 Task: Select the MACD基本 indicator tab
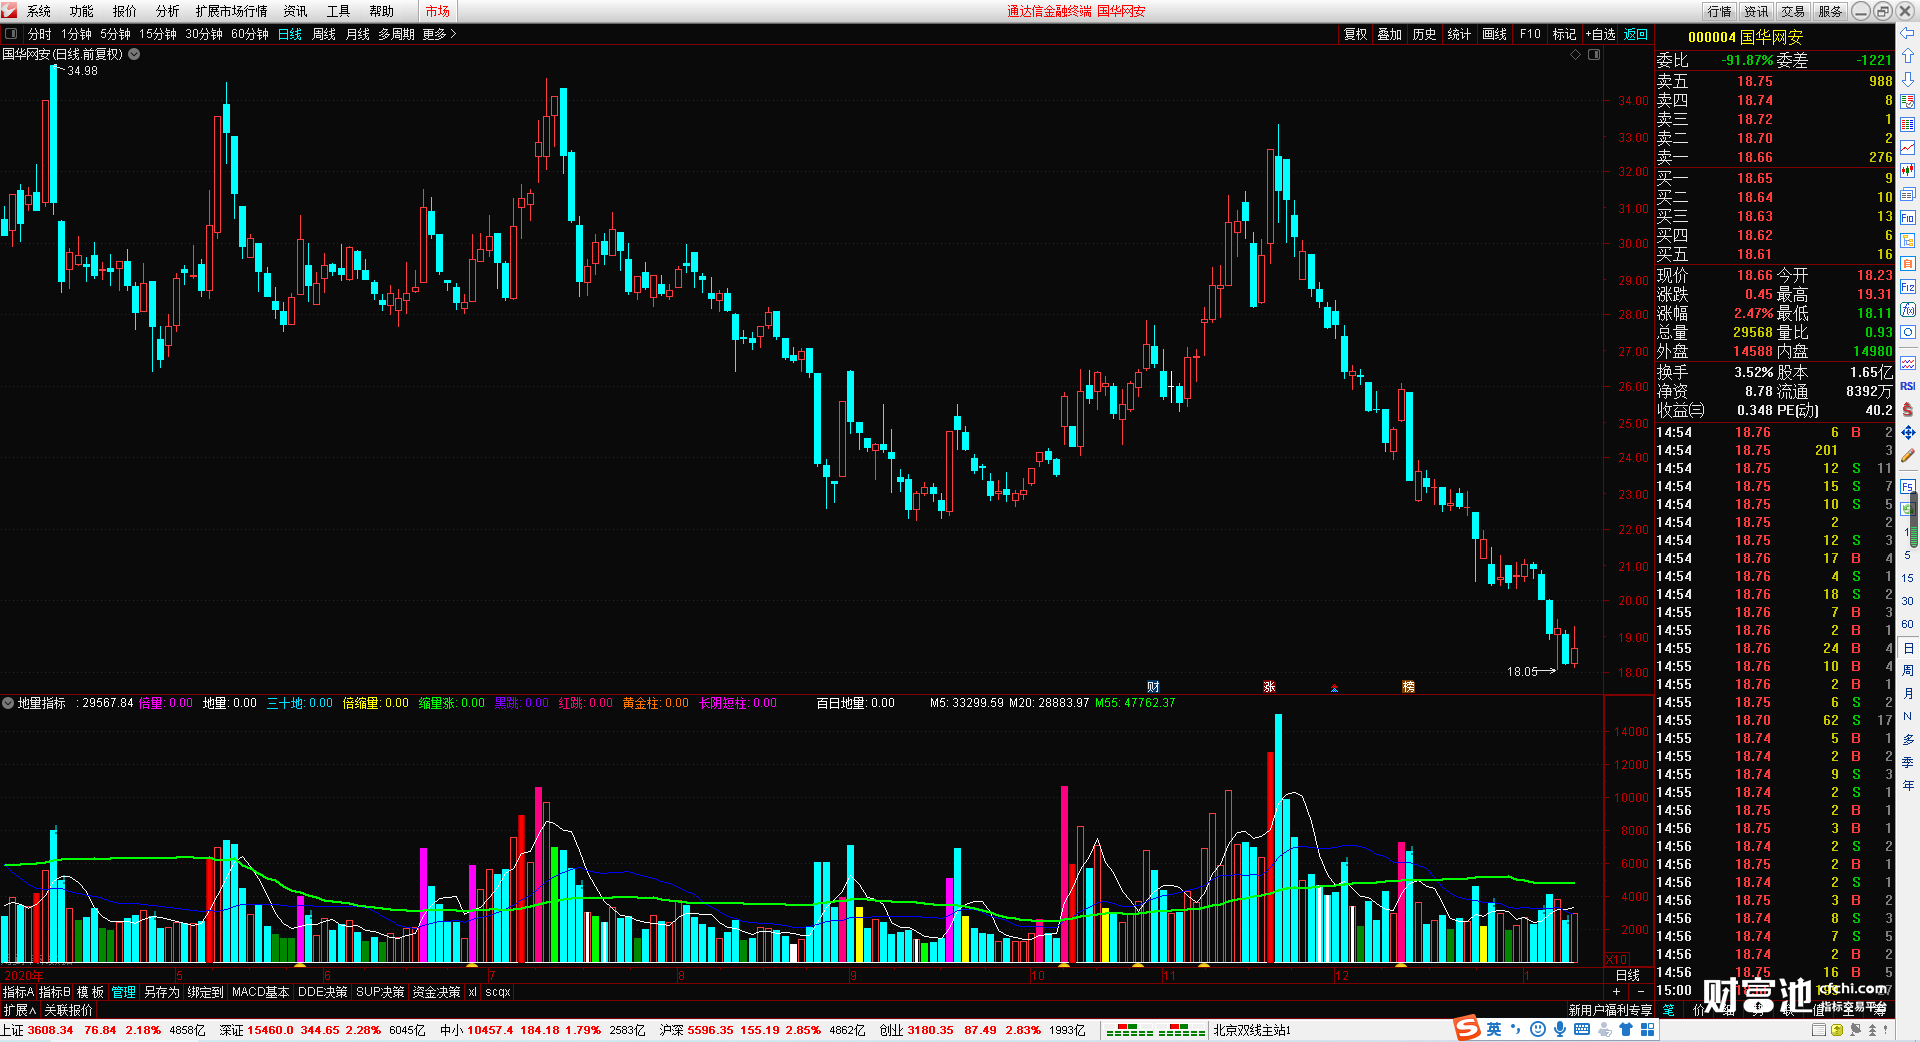click(x=260, y=992)
